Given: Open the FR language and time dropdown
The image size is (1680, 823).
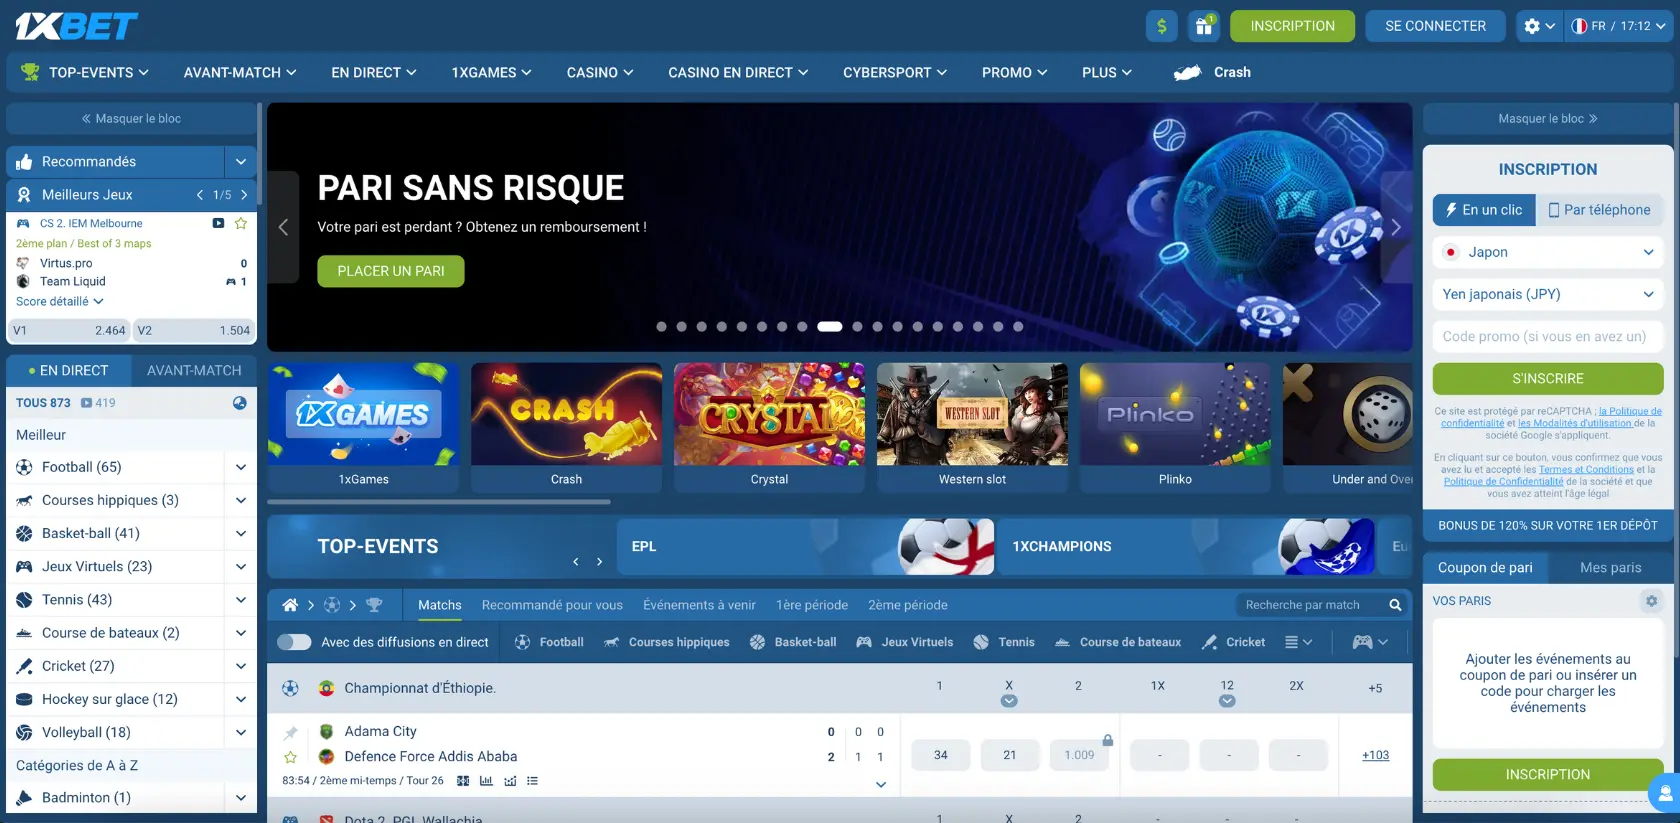Looking at the screenshot, I should point(1619,26).
